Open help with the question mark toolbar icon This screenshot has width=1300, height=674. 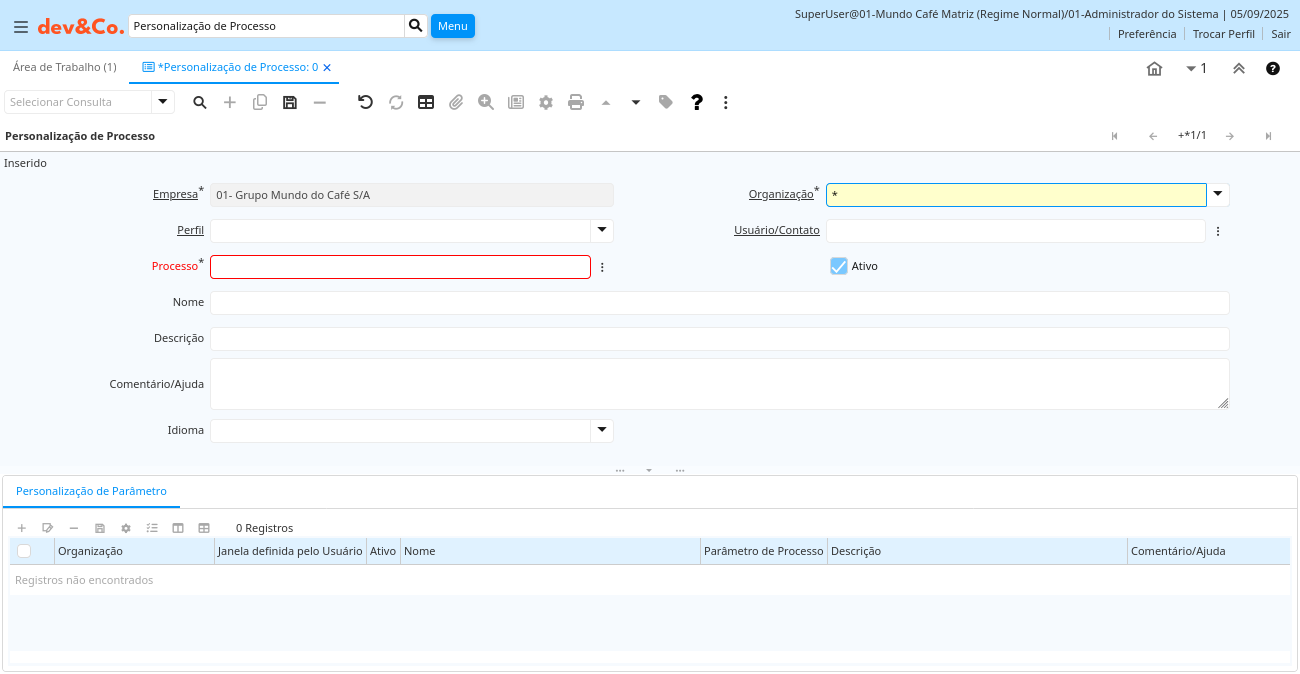coord(697,102)
